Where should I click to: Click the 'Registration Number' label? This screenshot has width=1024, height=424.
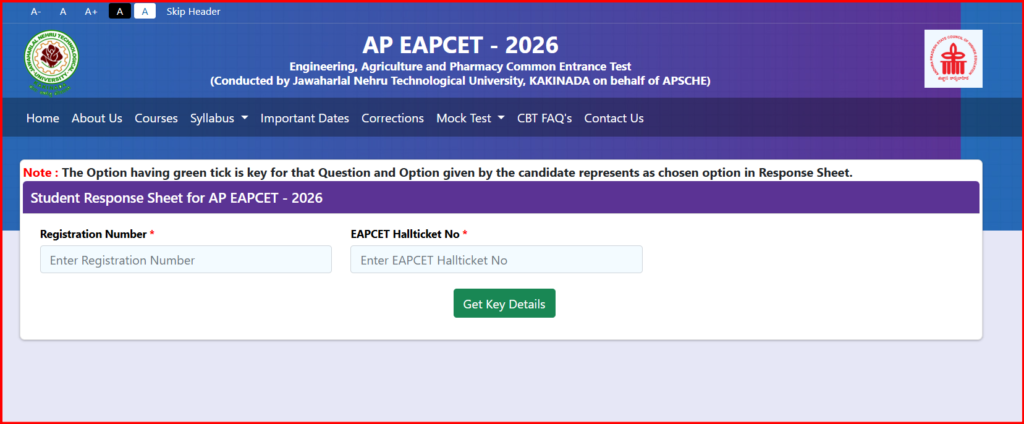click(x=94, y=234)
